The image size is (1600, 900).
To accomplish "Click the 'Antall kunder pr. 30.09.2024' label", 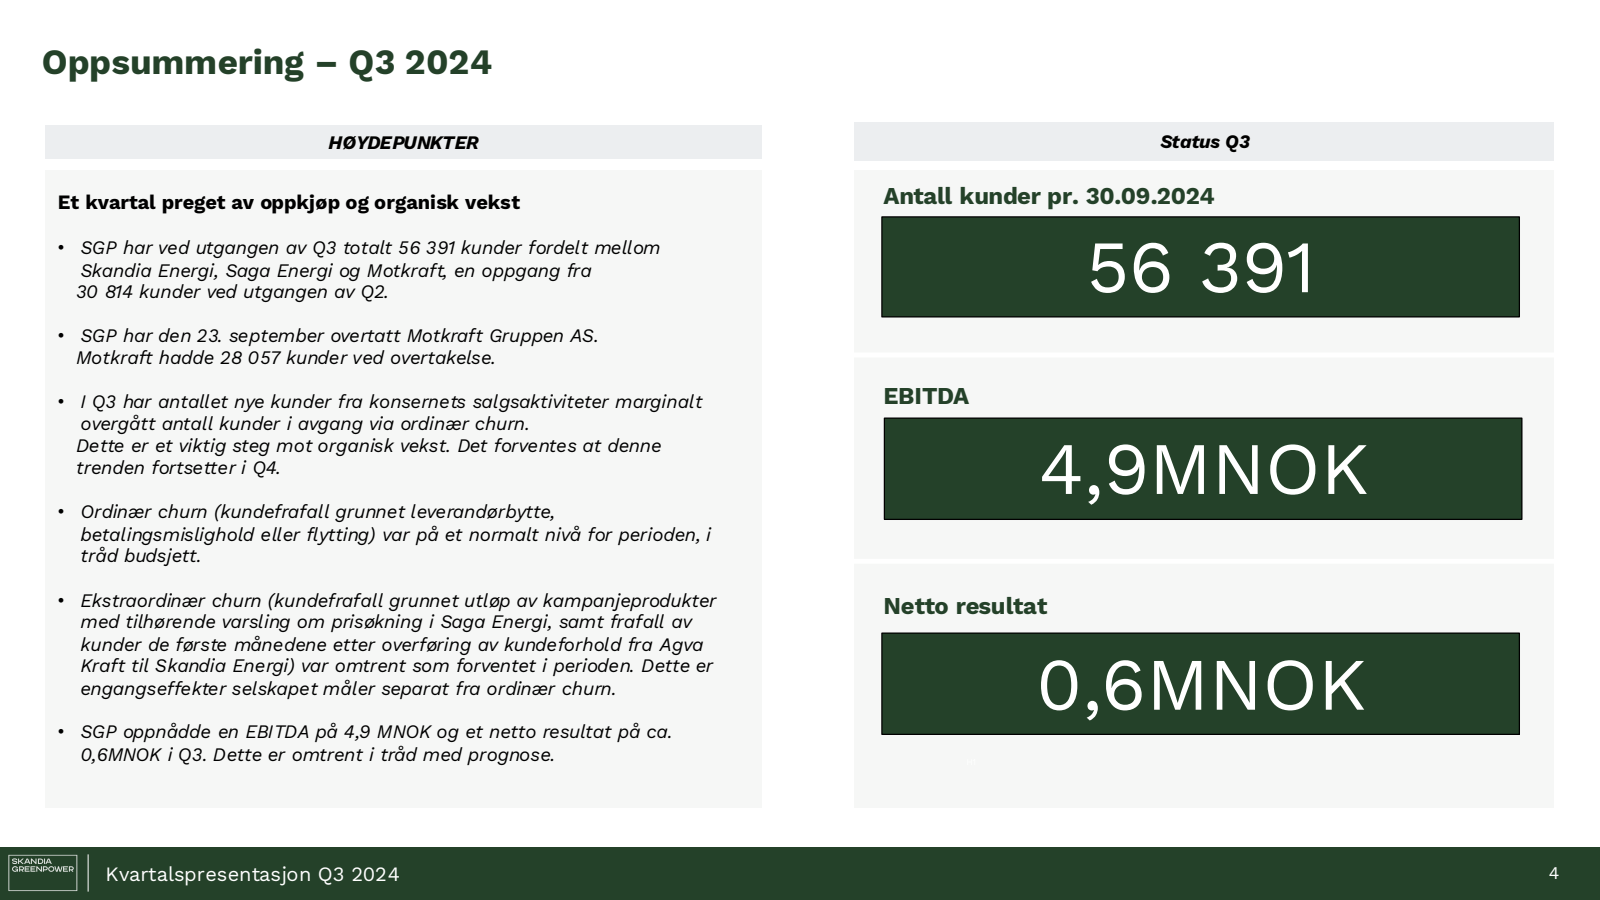I will (1048, 196).
